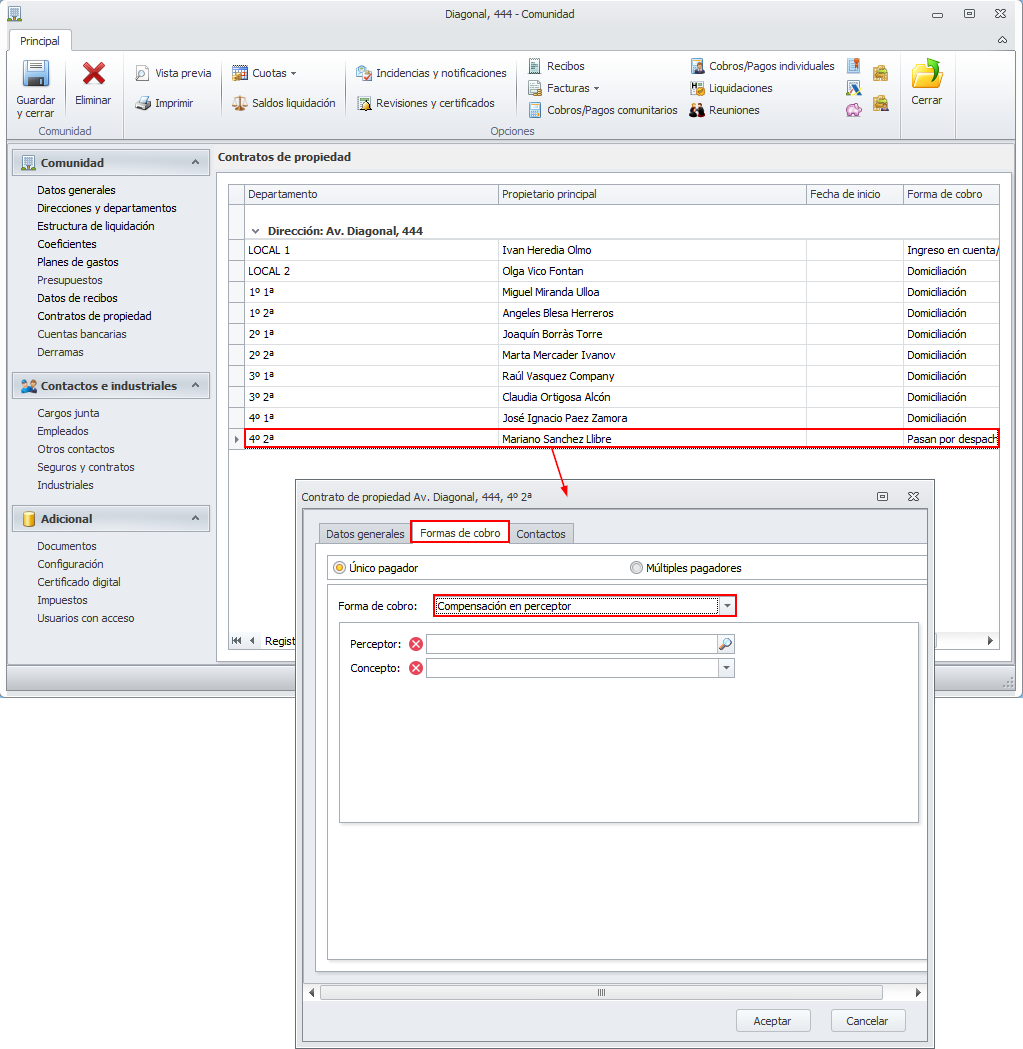Image resolution: width=1023 pixels, height=1049 pixels.
Task: Switch to the Formas de cobro tab
Action: pos(460,533)
